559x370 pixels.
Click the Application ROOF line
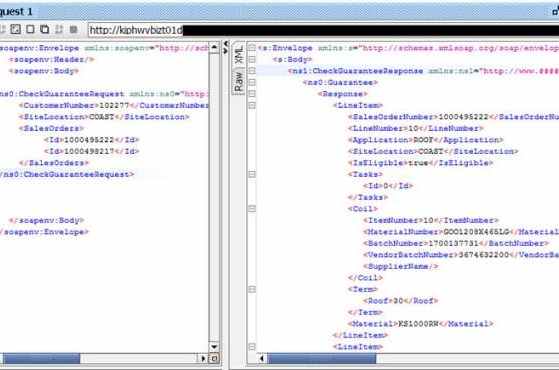click(x=426, y=140)
